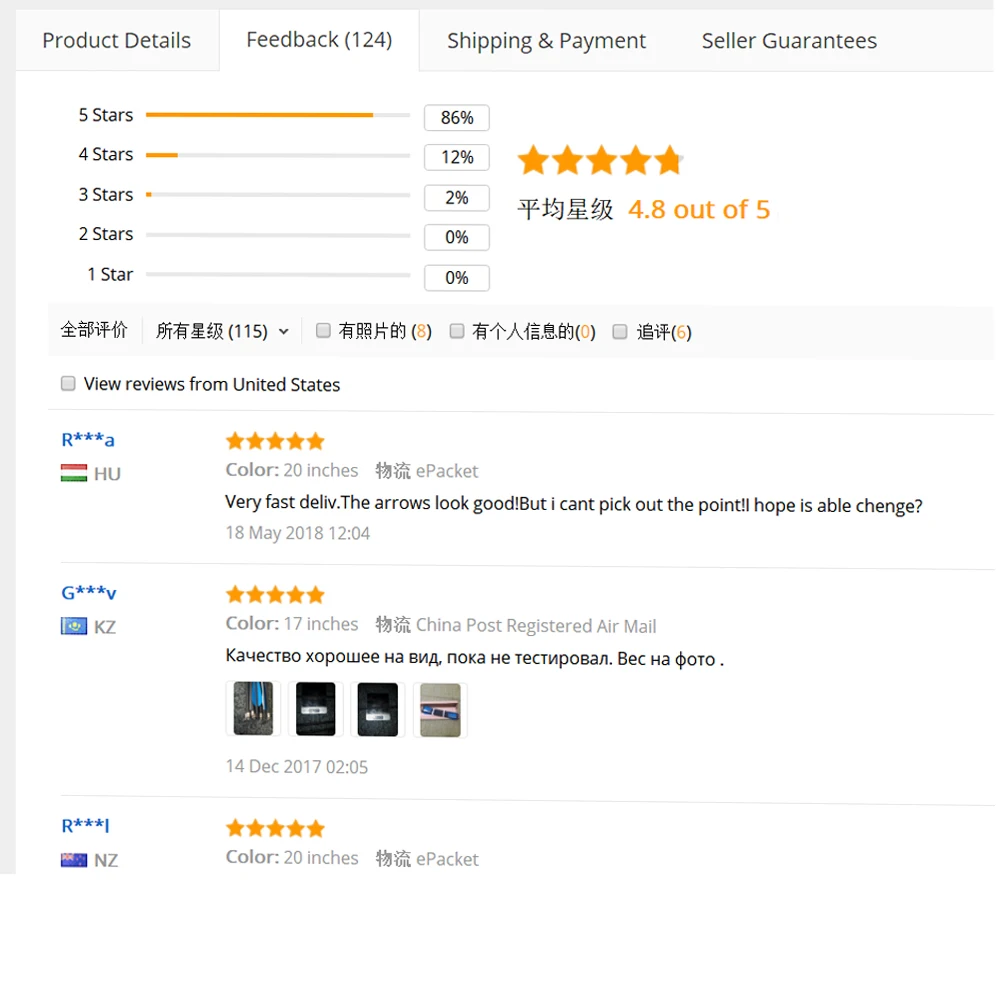Expand the 所有星级 (115) star filter dropdown
Viewport: 1000px width, 1000px height.
coord(222,331)
